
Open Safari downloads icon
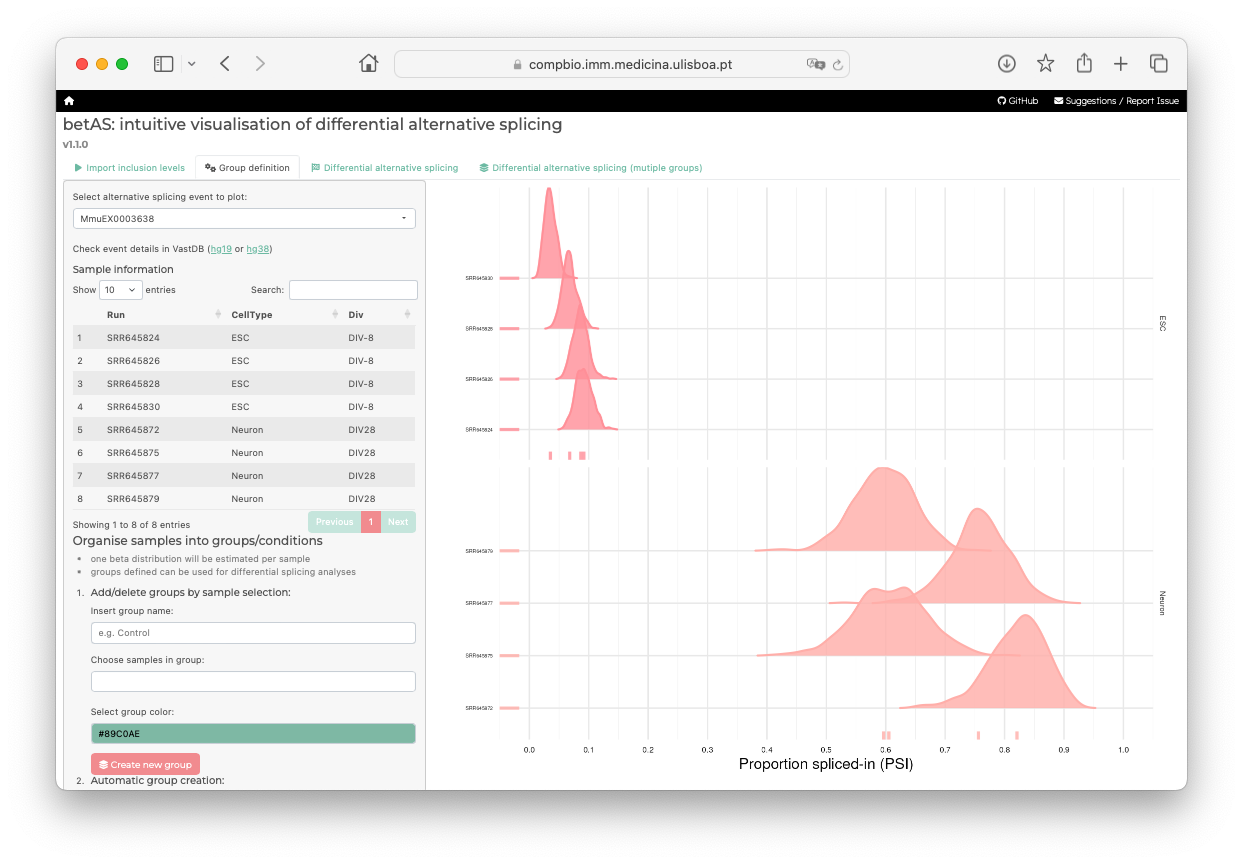click(x=1007, y=64)
